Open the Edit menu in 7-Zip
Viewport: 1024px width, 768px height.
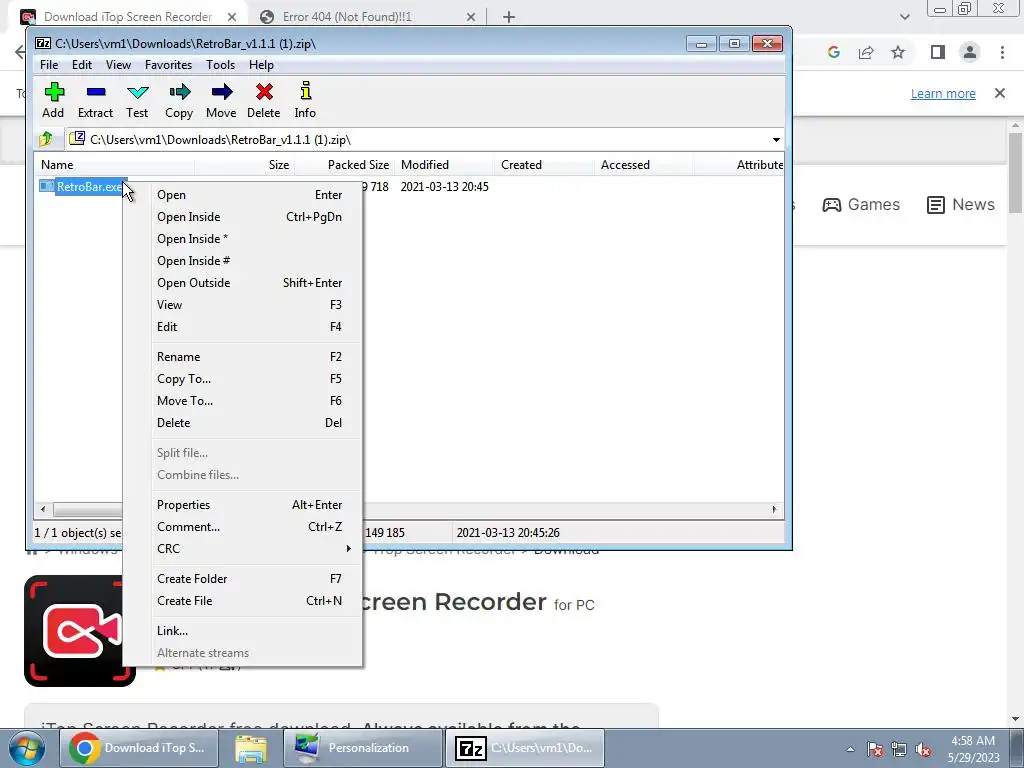coord(82,65)
